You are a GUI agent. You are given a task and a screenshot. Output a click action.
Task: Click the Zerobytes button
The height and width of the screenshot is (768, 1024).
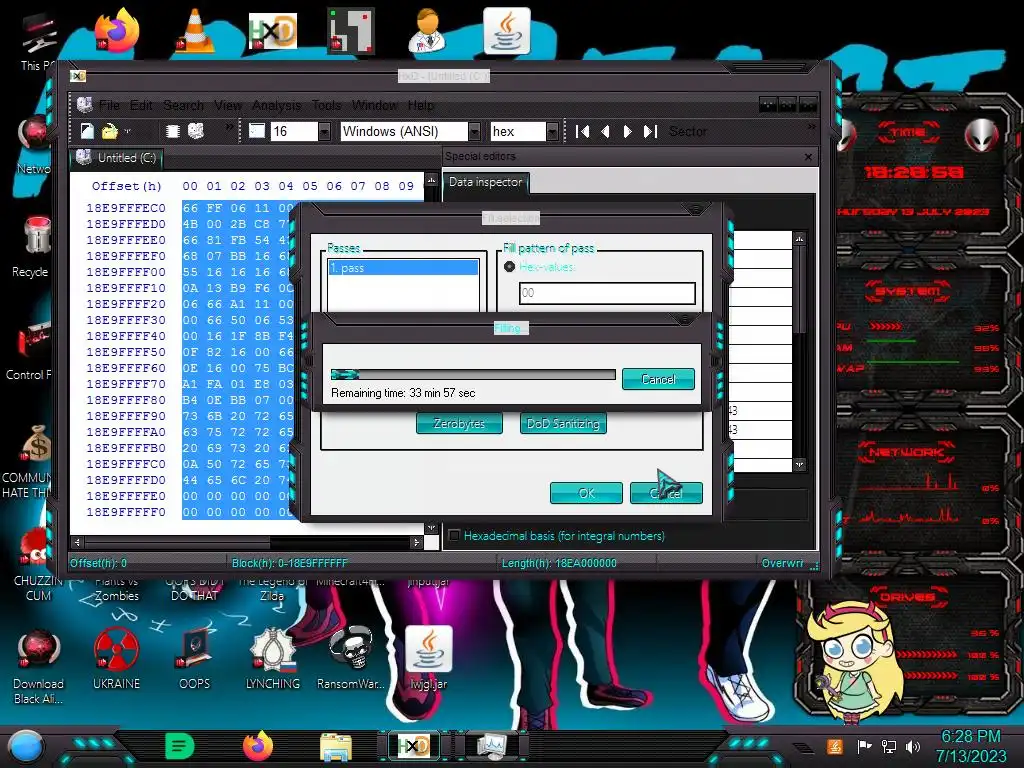pyautogui.click(x=459, y=423)
